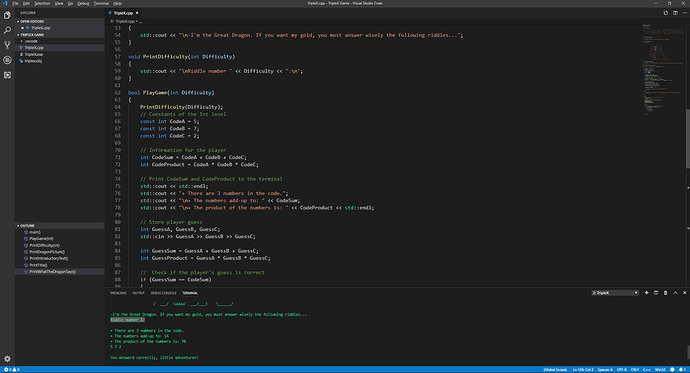Select the TripleX.cpp editor tab
This screenshot has width=690, height=373.
click(x=123, y=13)
